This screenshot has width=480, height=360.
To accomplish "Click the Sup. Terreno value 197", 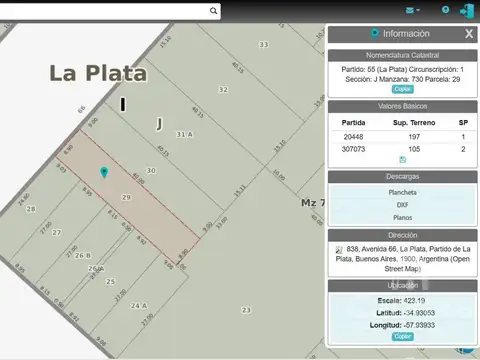I will point(414,137).
